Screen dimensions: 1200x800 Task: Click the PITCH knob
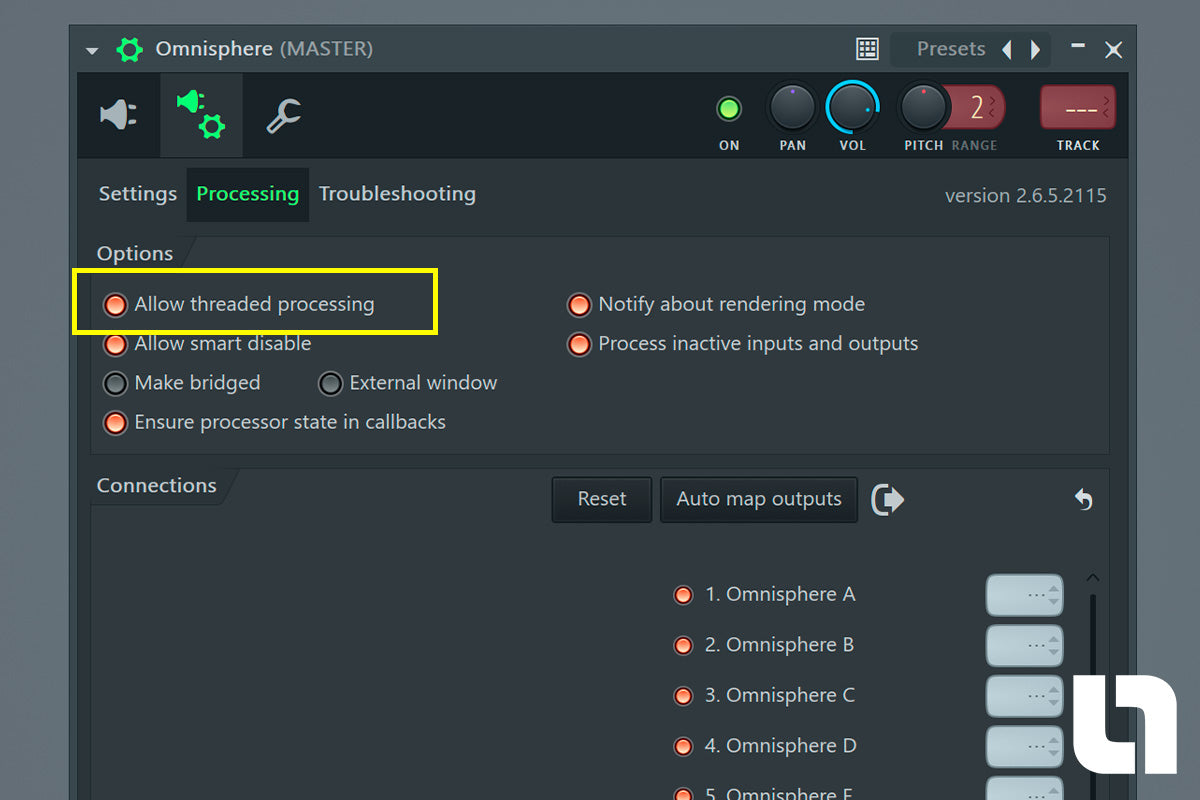(x=923, y=108)
